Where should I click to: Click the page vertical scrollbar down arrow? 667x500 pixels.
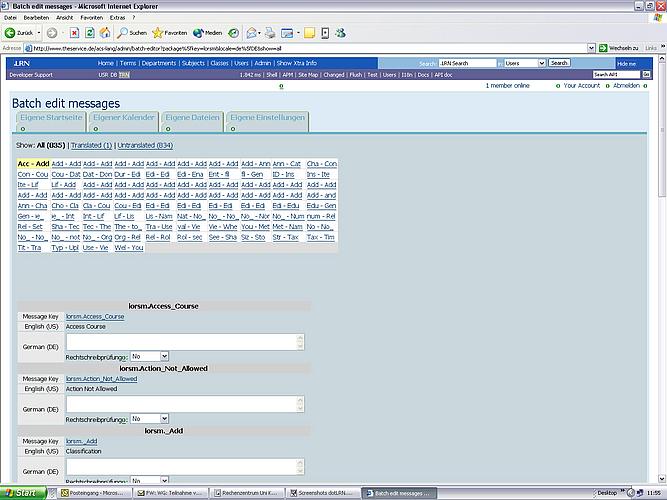(x=662, y=478)
